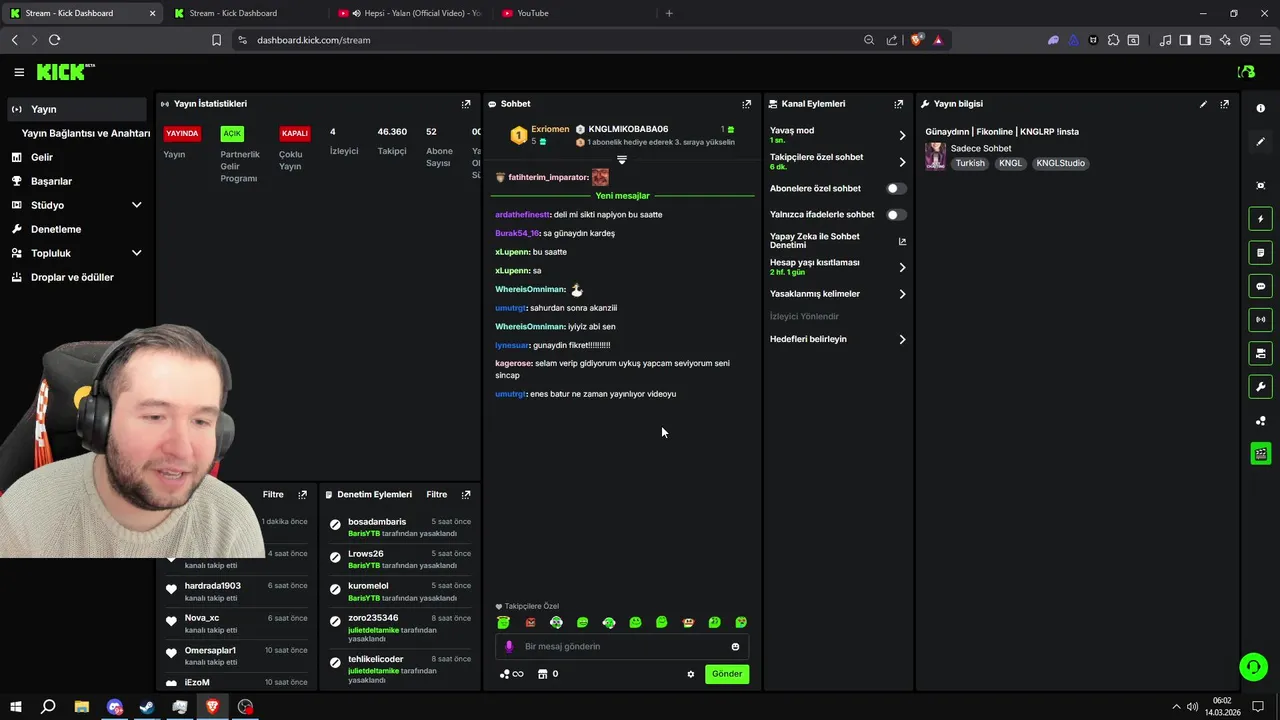Open File Explorer from the taskbar

pos(81,707)
